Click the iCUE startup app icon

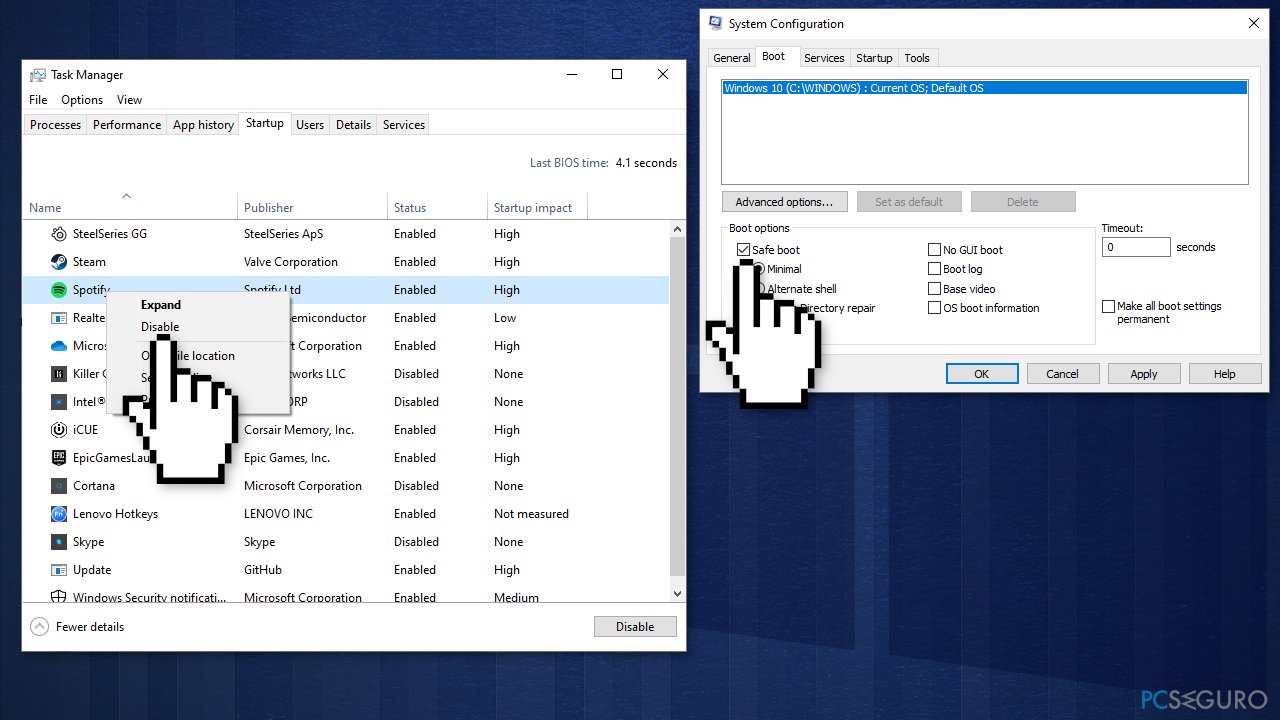point(58,430)
